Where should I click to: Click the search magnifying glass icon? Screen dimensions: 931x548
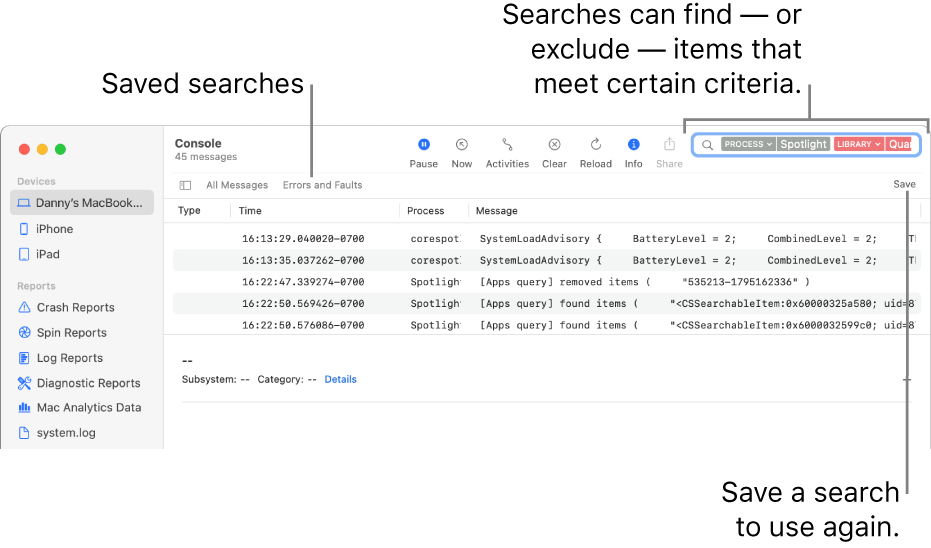coord(707,144)
